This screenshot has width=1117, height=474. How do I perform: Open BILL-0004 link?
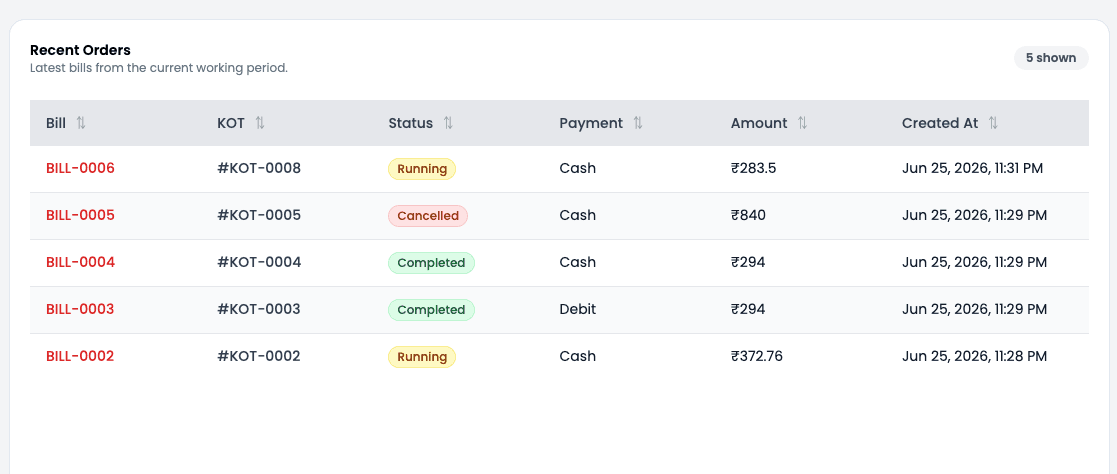80,262
